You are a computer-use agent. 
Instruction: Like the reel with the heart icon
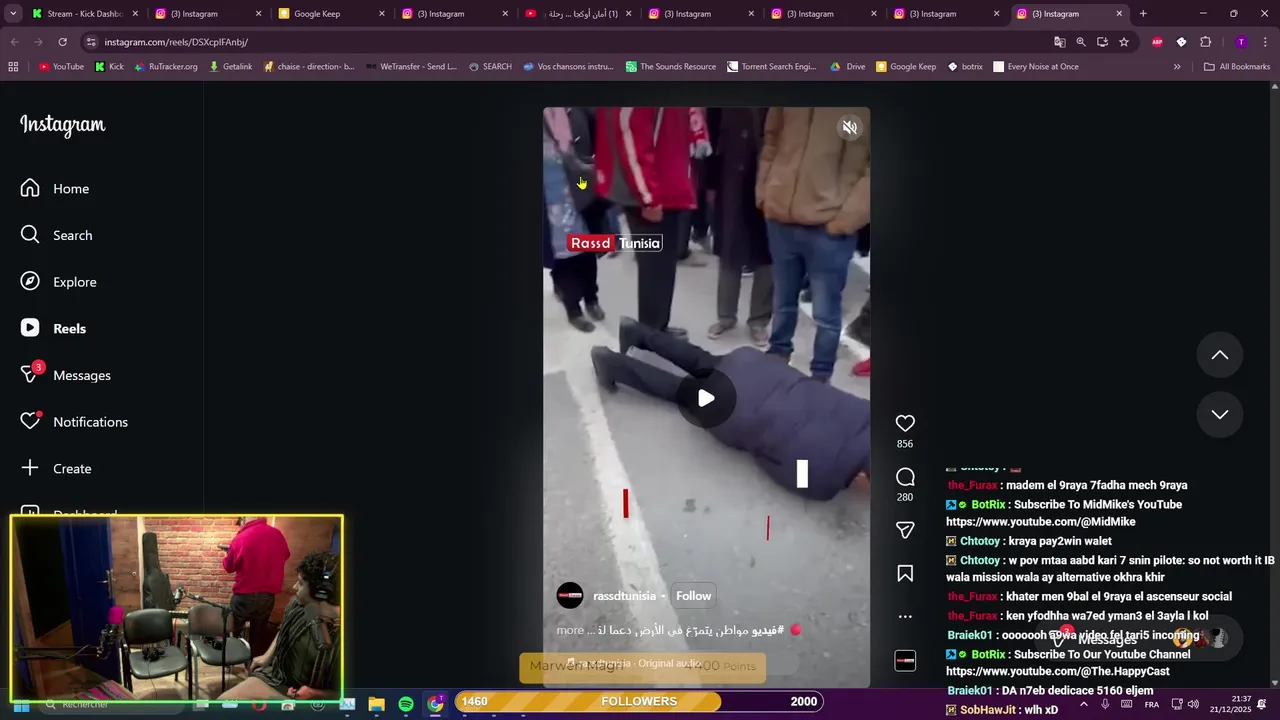coord(905,423)
